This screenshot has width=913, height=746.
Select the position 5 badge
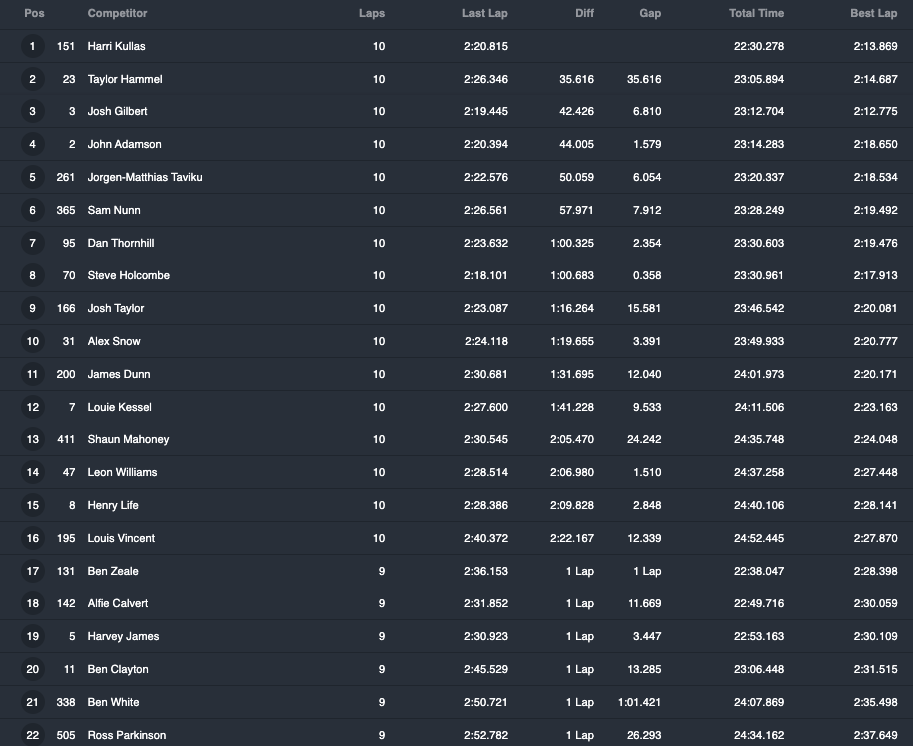click(x=33, y=177)
